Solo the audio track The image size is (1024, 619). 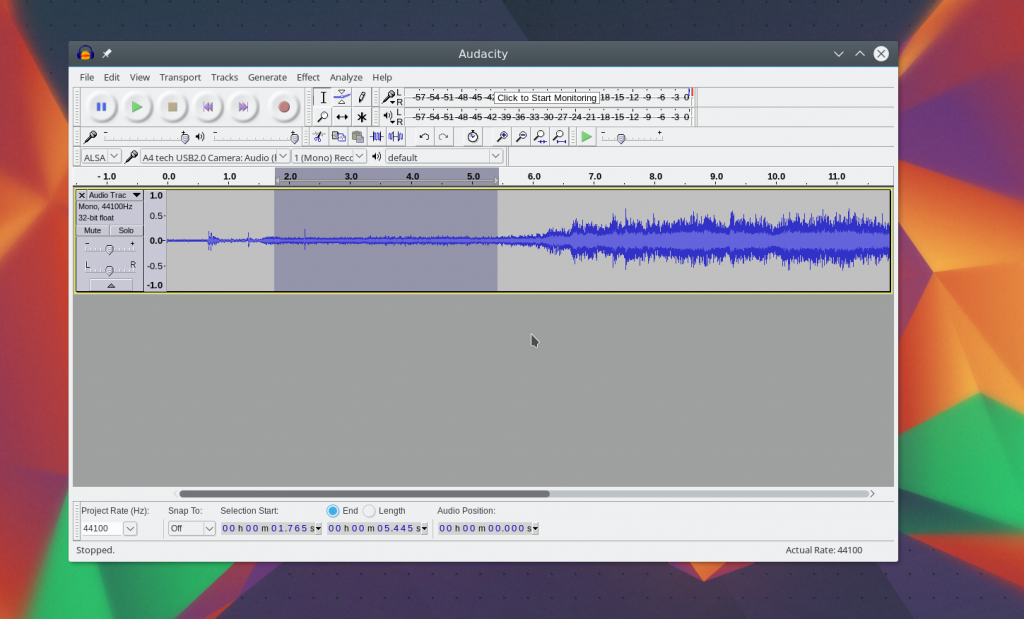125,230
